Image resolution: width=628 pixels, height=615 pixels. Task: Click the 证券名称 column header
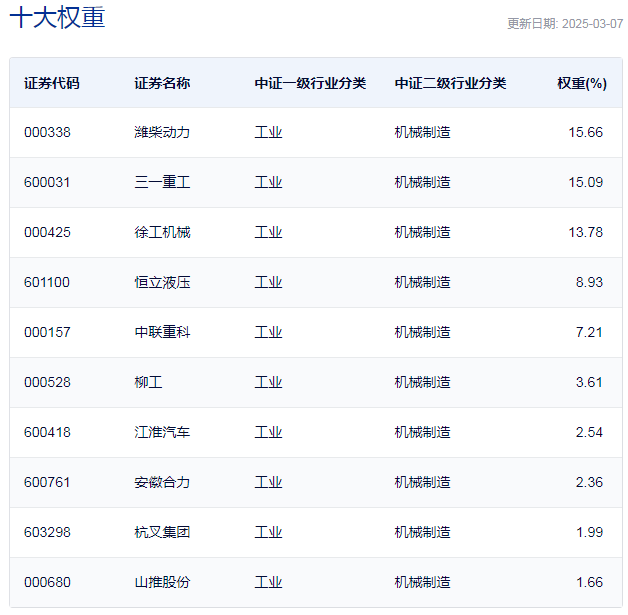[x=162, y=83]
